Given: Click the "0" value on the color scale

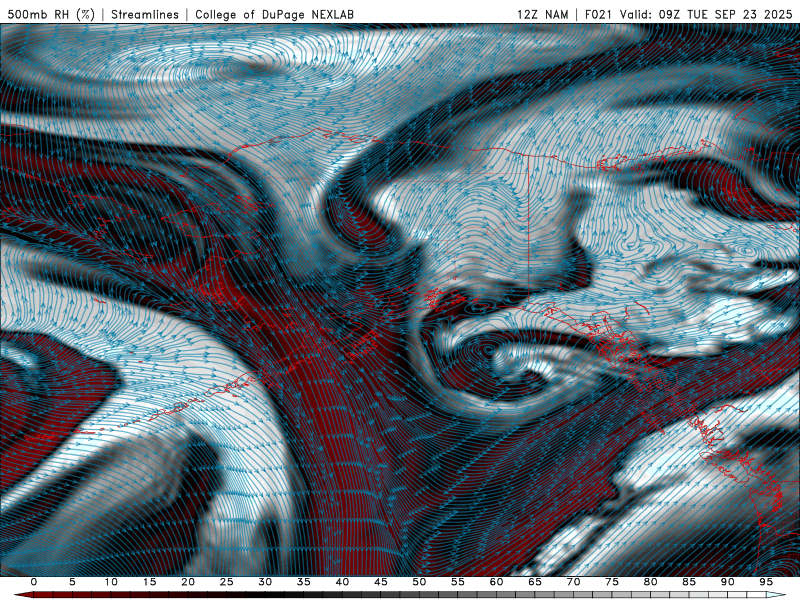Looking at the screenshot, I should pyautogui.click(x=34, y=582).
